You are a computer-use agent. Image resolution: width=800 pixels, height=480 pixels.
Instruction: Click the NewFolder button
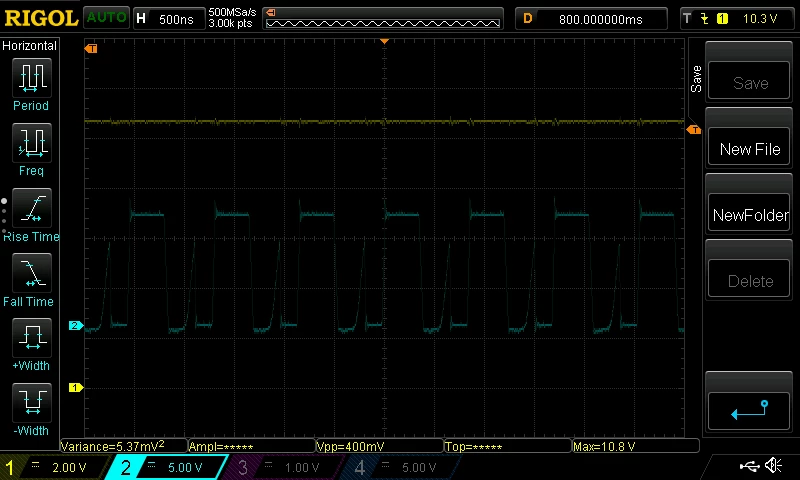coord(749,215)
